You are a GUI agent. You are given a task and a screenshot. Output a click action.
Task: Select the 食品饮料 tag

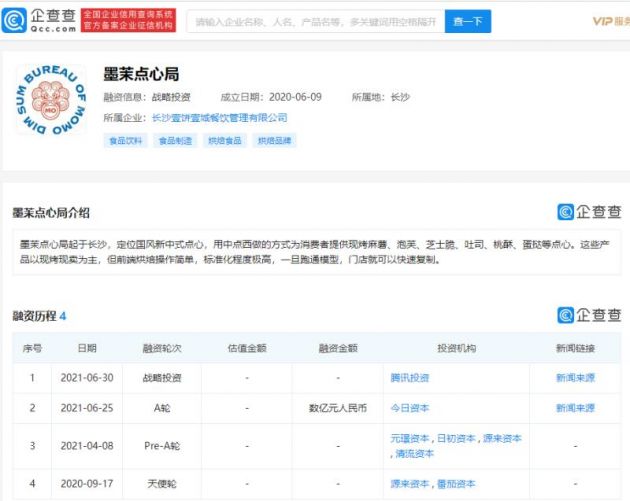coord(126,141)
